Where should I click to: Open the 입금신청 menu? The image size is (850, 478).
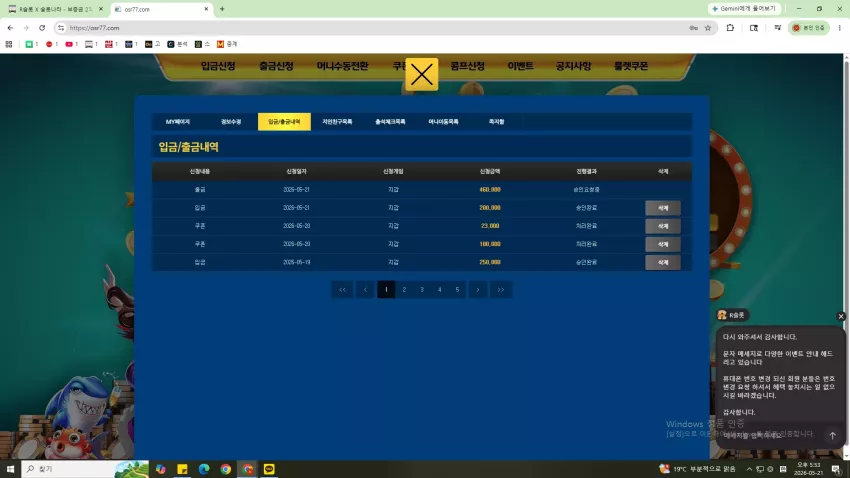pyautogui.click(x=218, y=66)
